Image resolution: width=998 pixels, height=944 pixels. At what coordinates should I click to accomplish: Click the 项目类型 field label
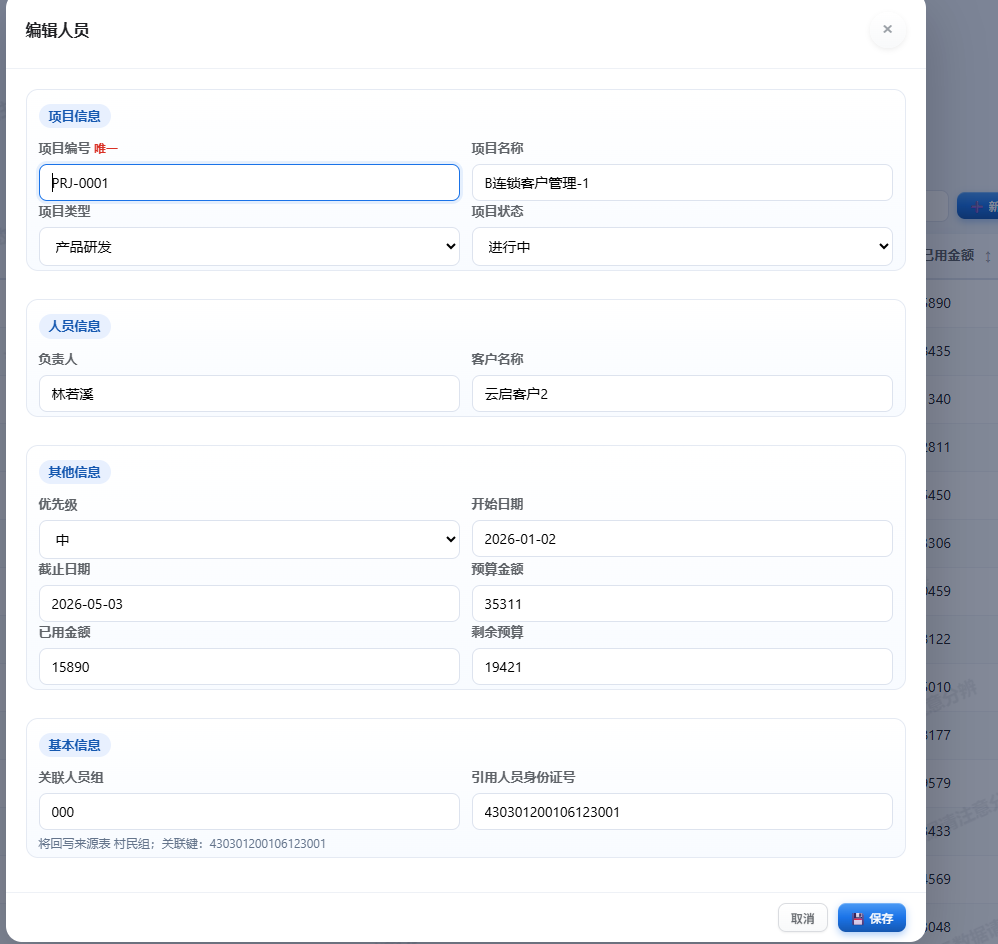(x=64, y=211)
